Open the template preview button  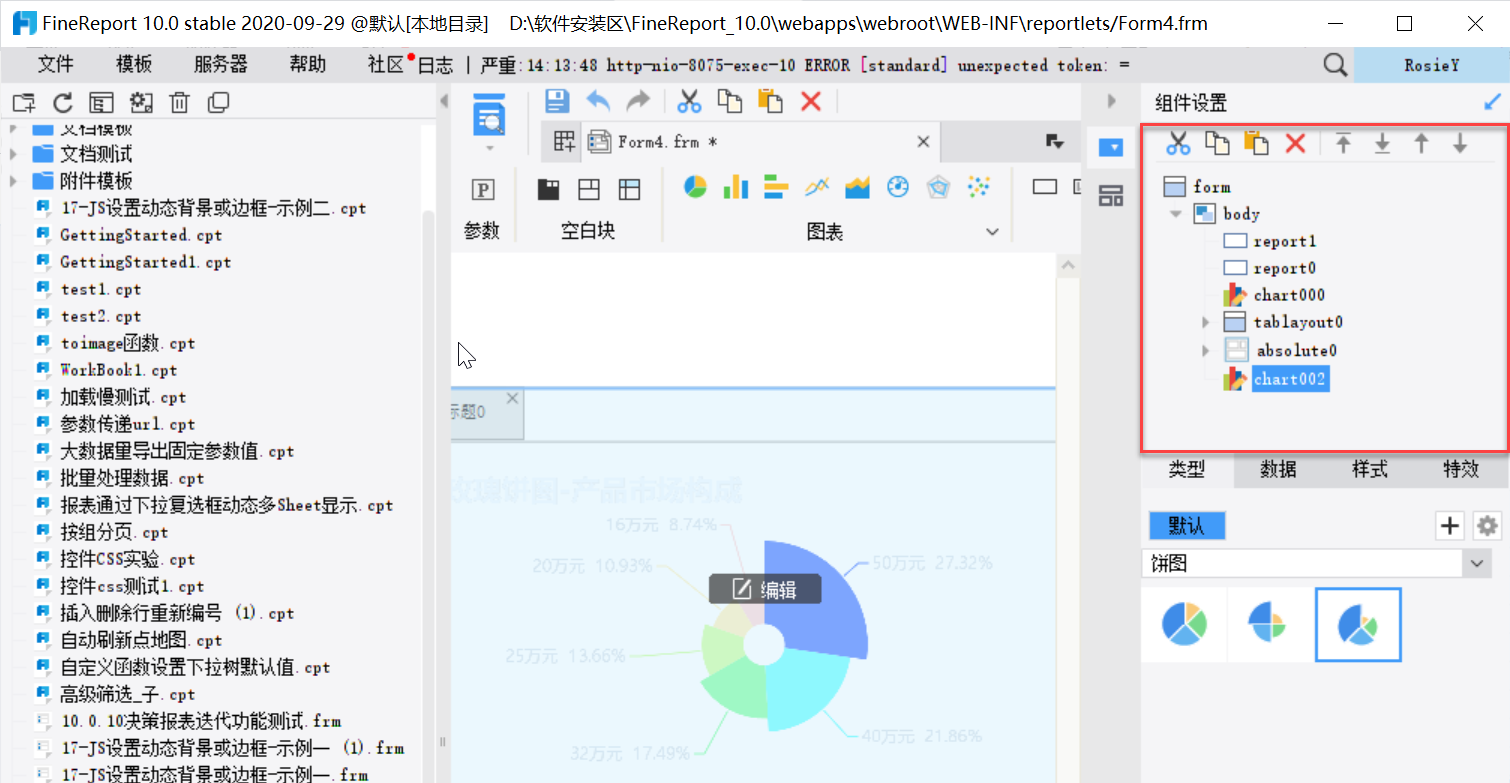(x=489, y=115)
